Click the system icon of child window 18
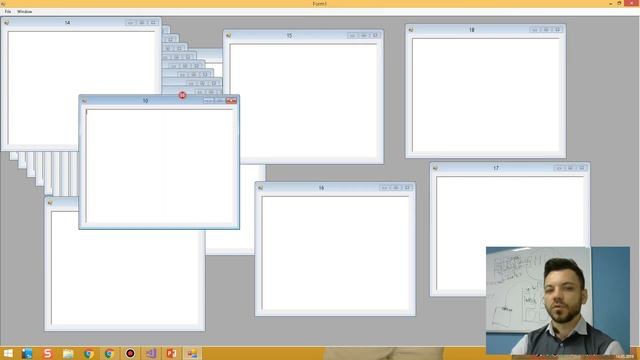This screenshot has width=640, height=360. coord(411,30)
